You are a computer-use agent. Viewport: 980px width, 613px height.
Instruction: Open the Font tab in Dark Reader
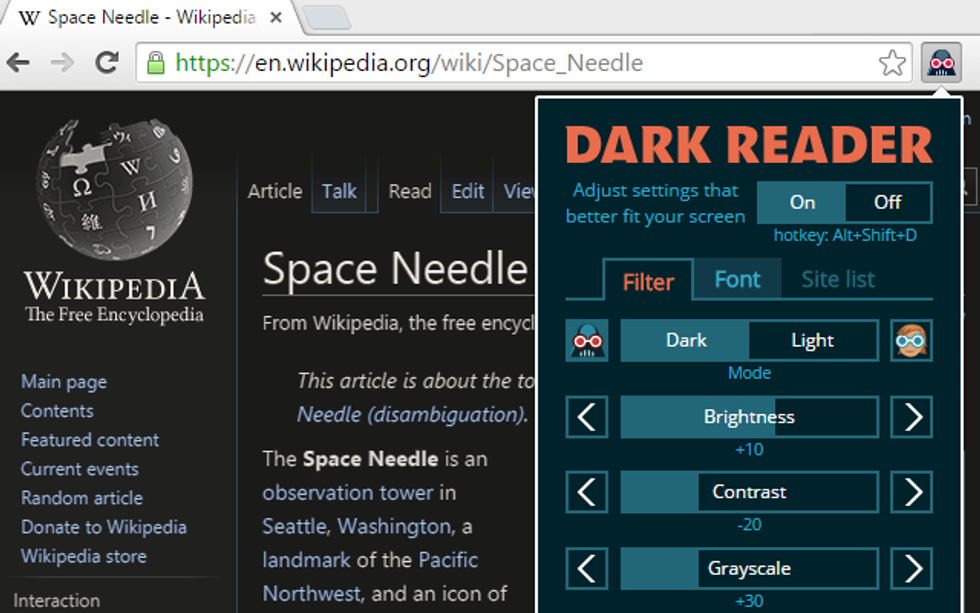pyautogui.click(x=737, y=280)
